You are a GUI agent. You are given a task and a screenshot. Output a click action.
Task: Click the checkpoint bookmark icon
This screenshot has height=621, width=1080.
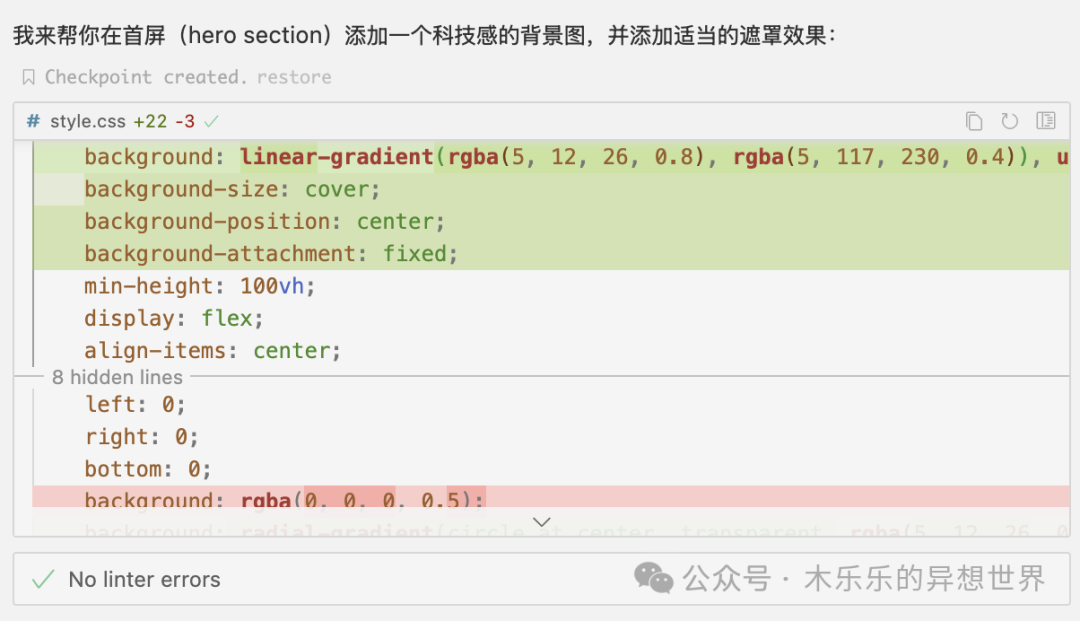tap(28, 77)
